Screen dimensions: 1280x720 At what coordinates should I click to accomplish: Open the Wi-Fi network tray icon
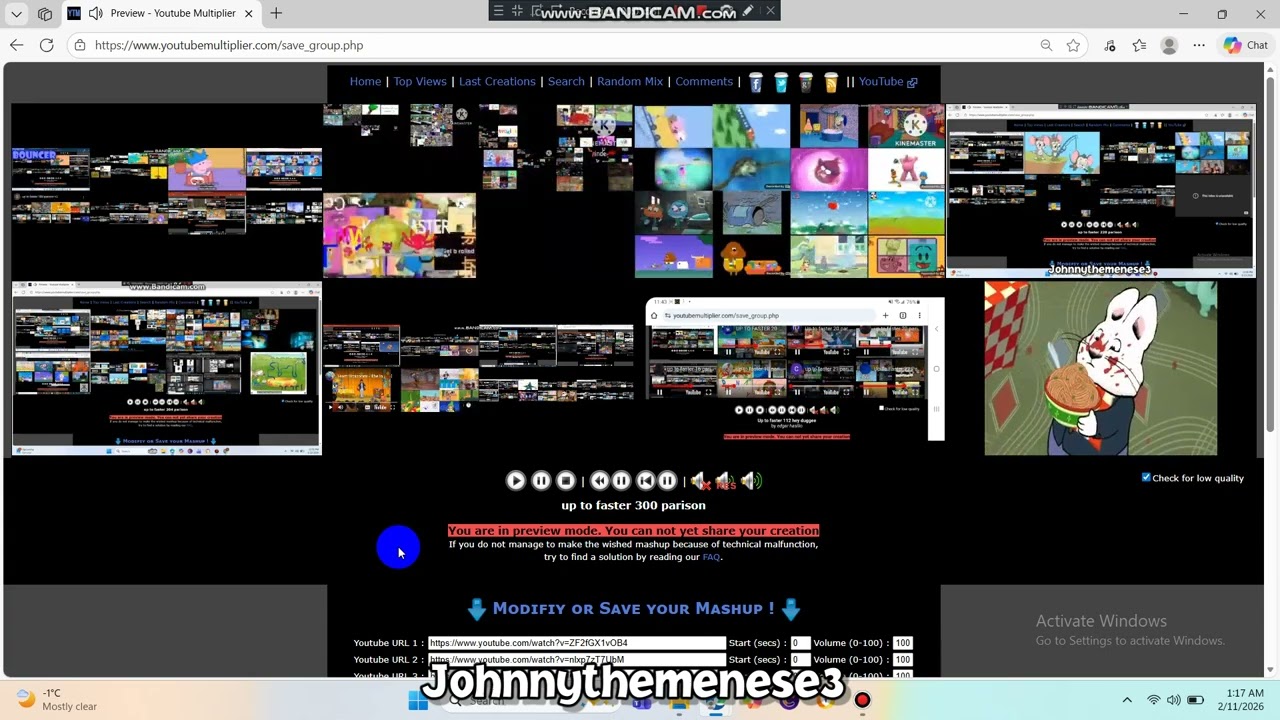[1154, 700]
